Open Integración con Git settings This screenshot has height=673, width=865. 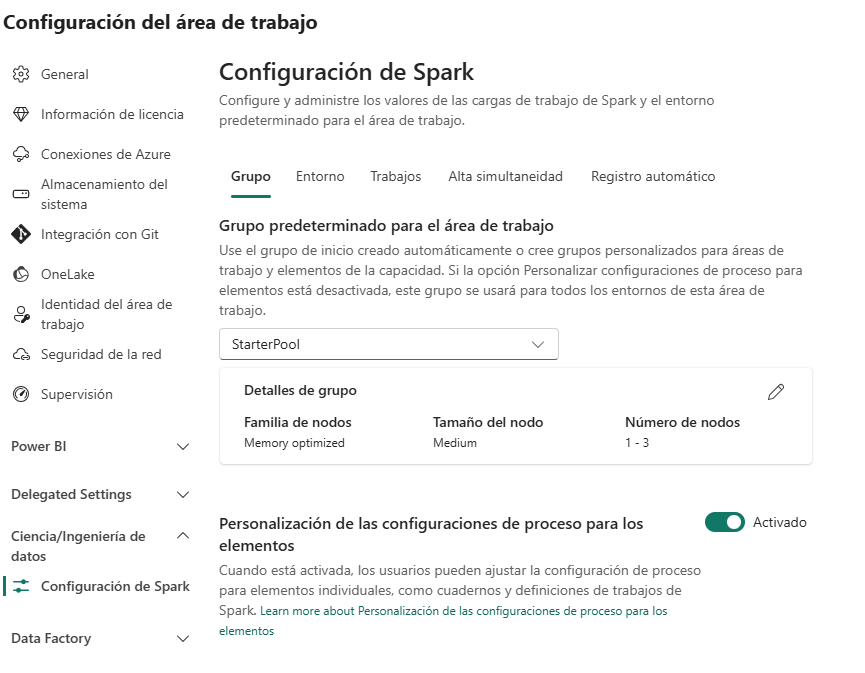coord(21,235)
